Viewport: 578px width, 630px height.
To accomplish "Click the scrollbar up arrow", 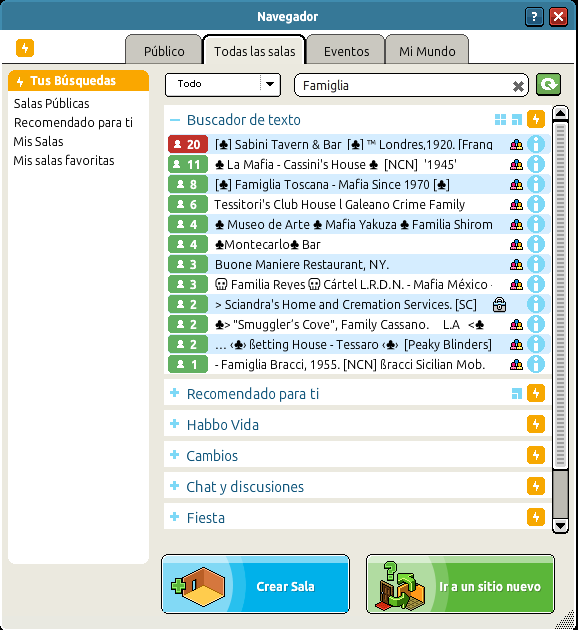I will pos(560,113).
